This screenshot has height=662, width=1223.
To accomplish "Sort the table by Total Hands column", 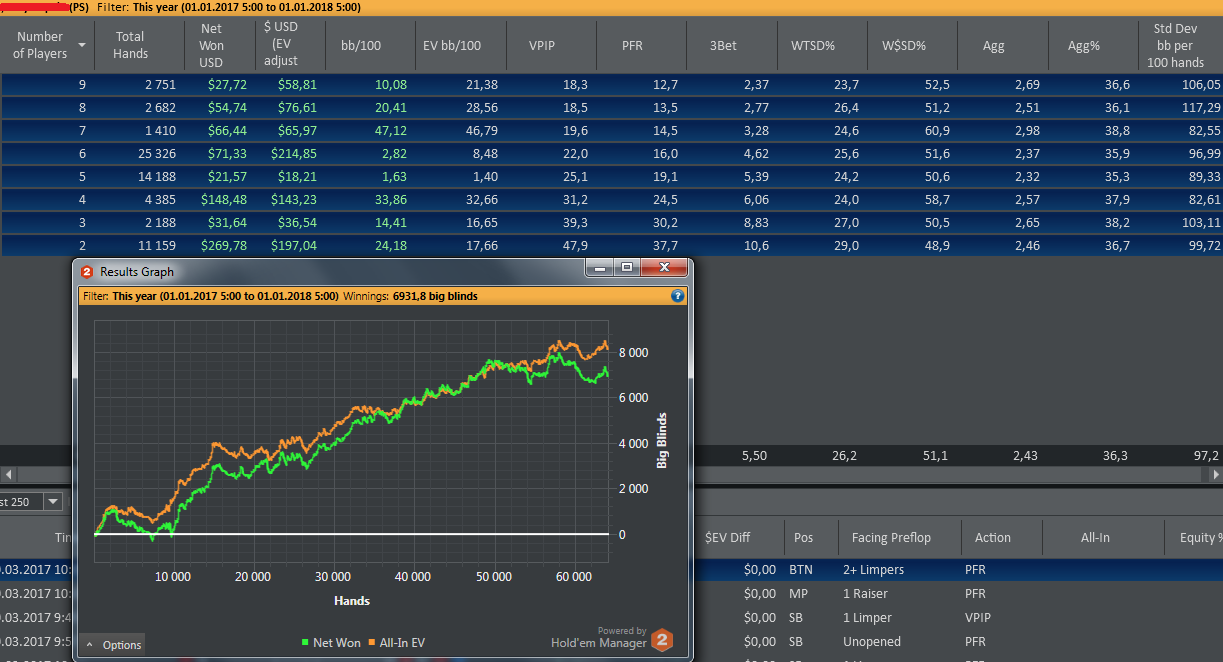I will pyautogui.click(x=130, y=45).
